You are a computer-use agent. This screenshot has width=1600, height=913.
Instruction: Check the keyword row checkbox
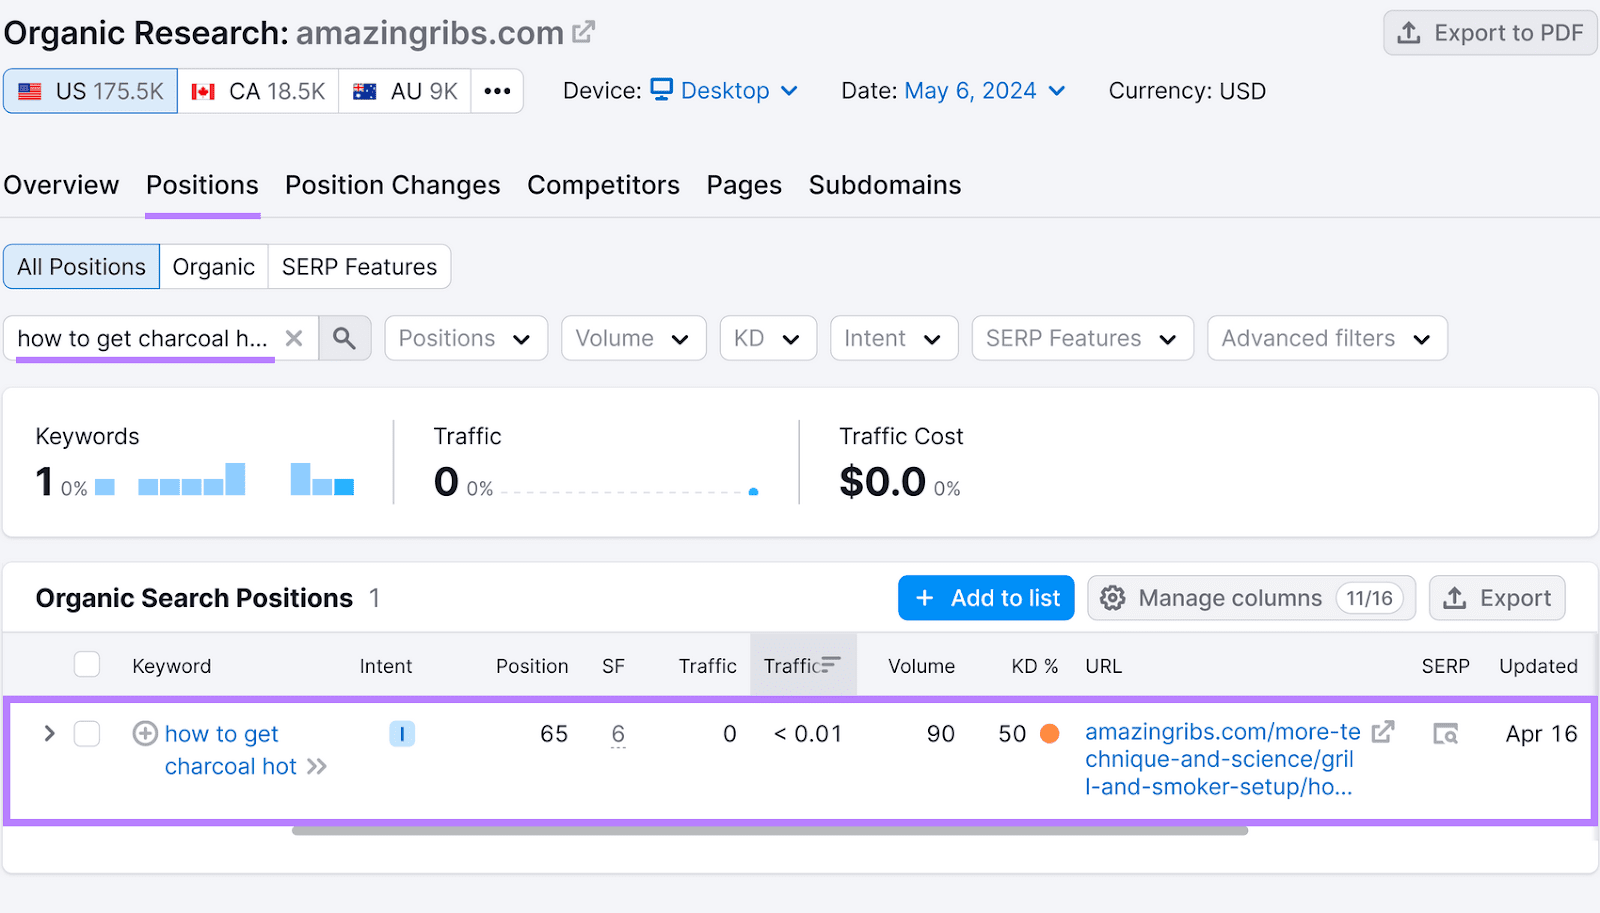pyautogui.click(x=87, y=733)
